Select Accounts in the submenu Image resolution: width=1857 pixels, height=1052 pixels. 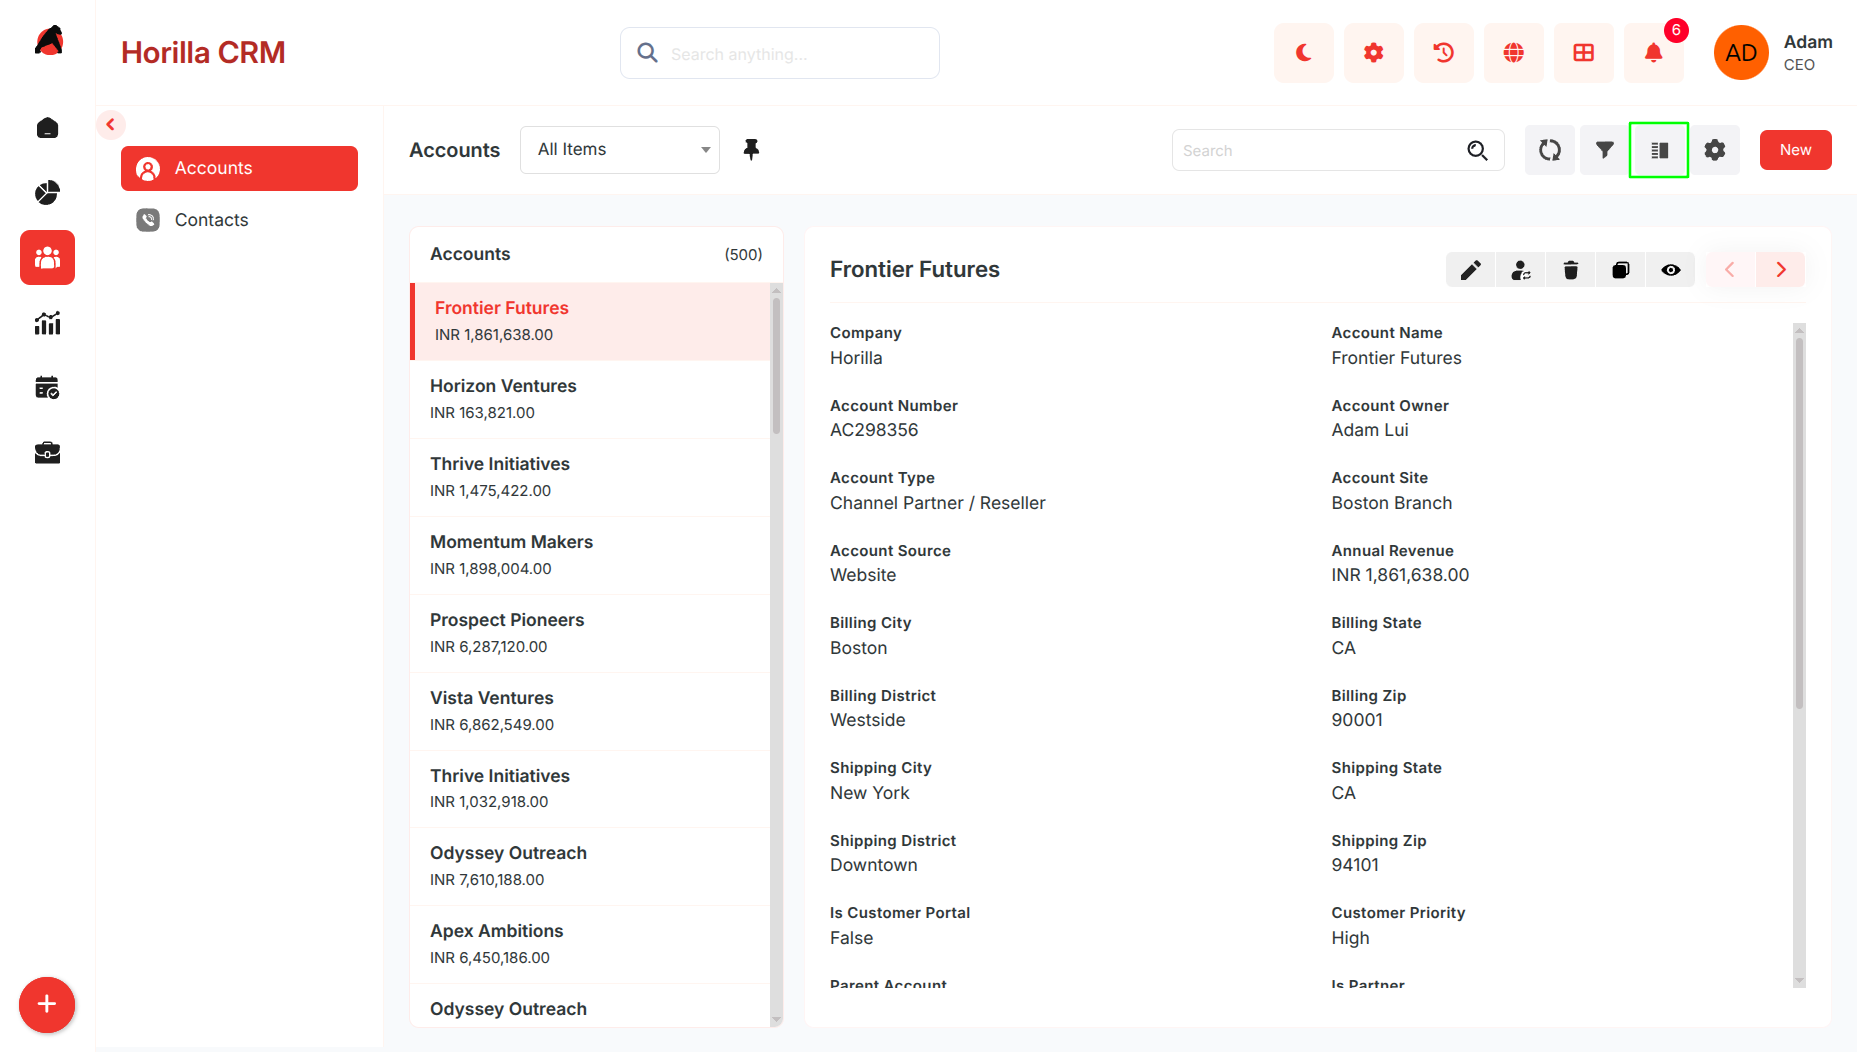click(239, 168)
